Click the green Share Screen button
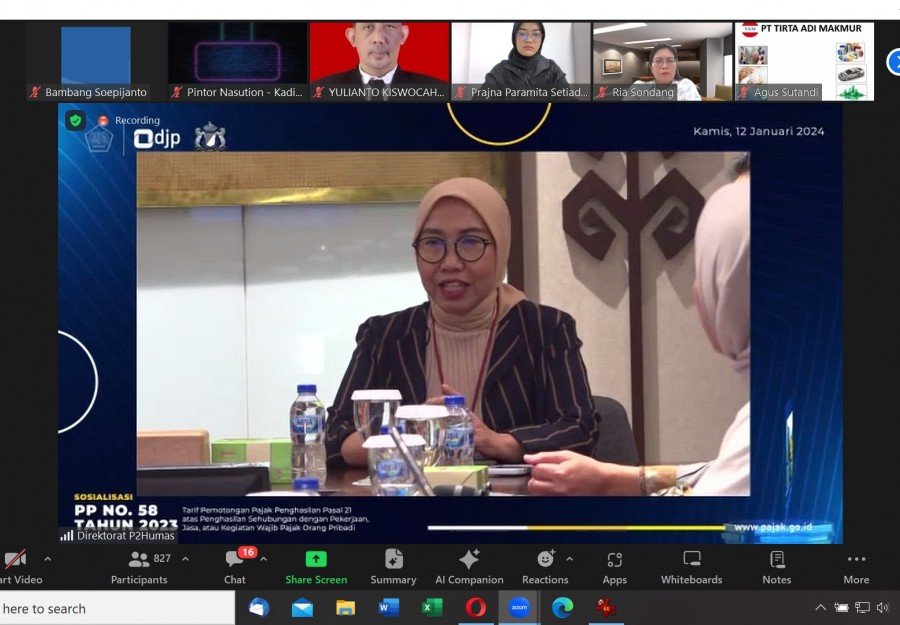This screenshot has width=900, height=625. click(316, 566)
